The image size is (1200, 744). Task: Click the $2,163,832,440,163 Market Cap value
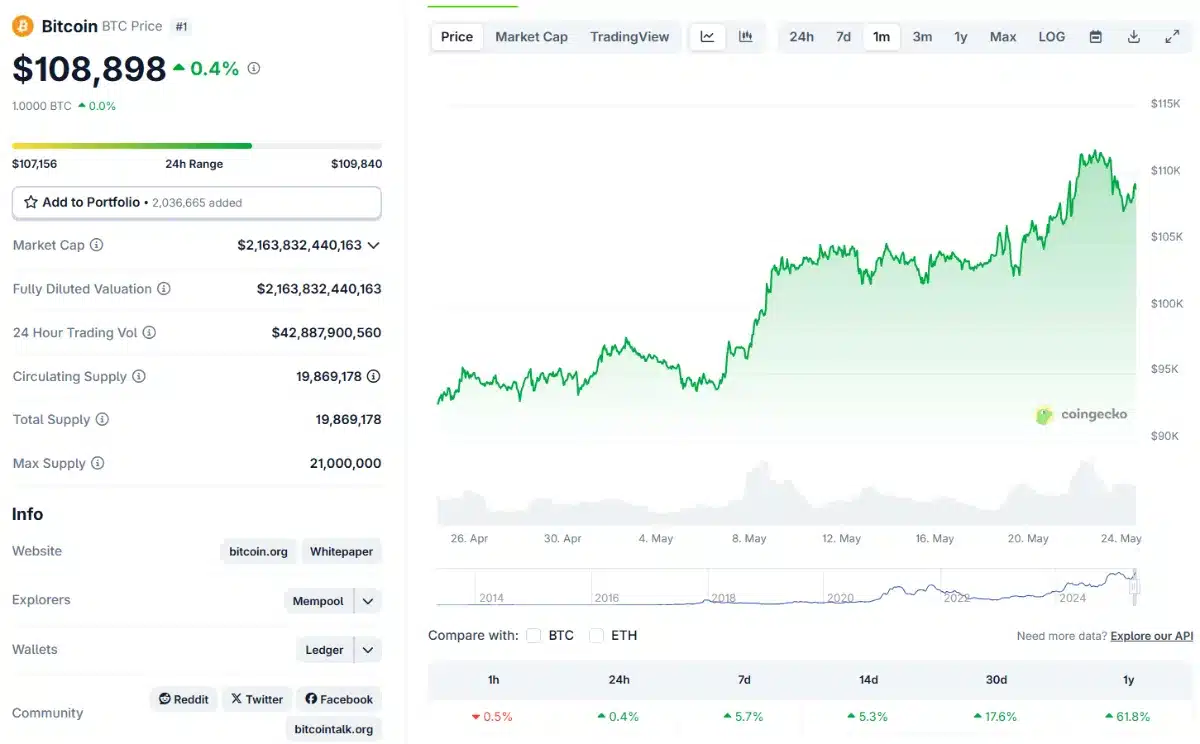point(299,245)
